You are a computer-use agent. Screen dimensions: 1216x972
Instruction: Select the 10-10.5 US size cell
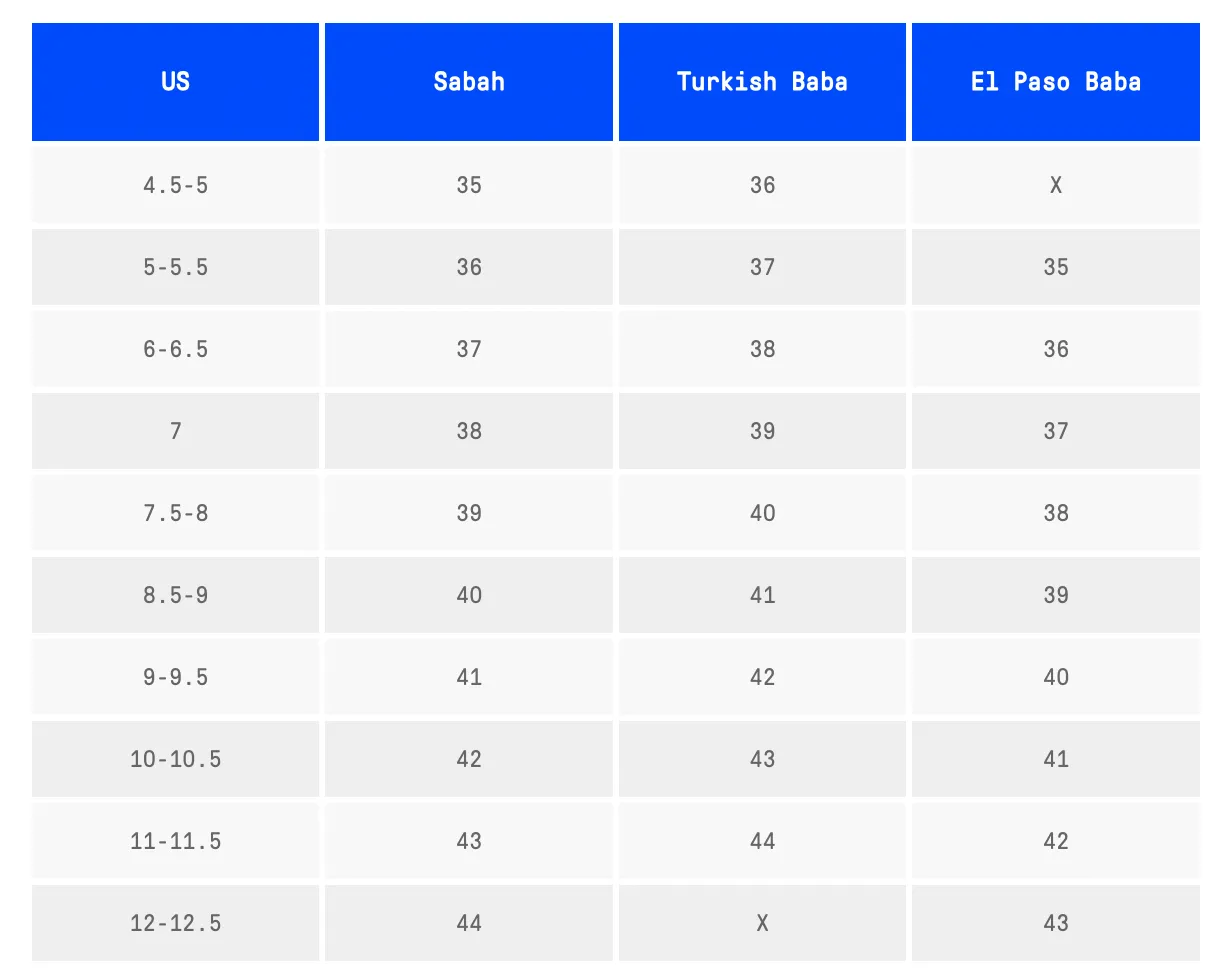pos(175,759)
